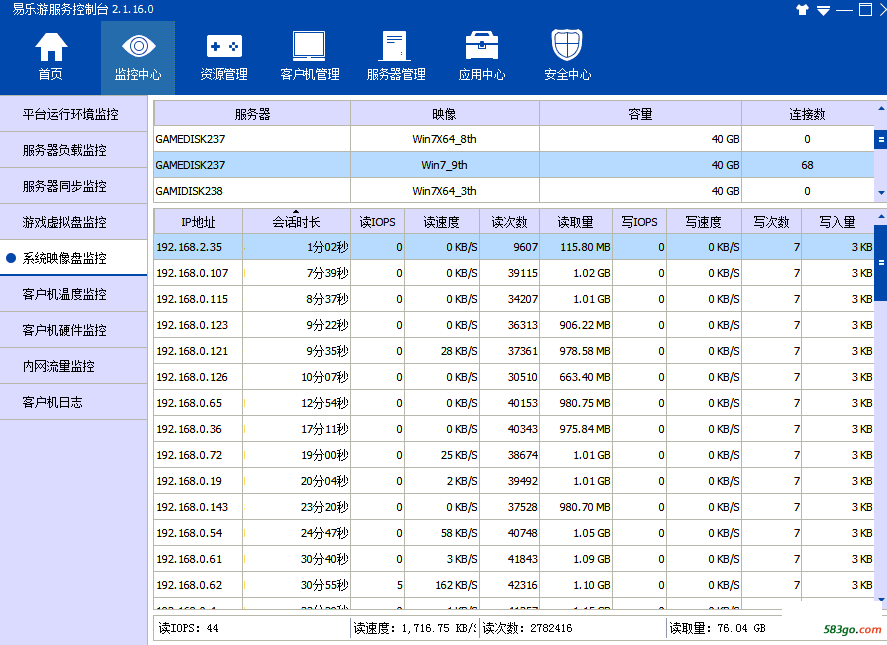887x645 pixels.
Task: Select 系统映像盘监控 in sidebar
Action: coord(74,258)
